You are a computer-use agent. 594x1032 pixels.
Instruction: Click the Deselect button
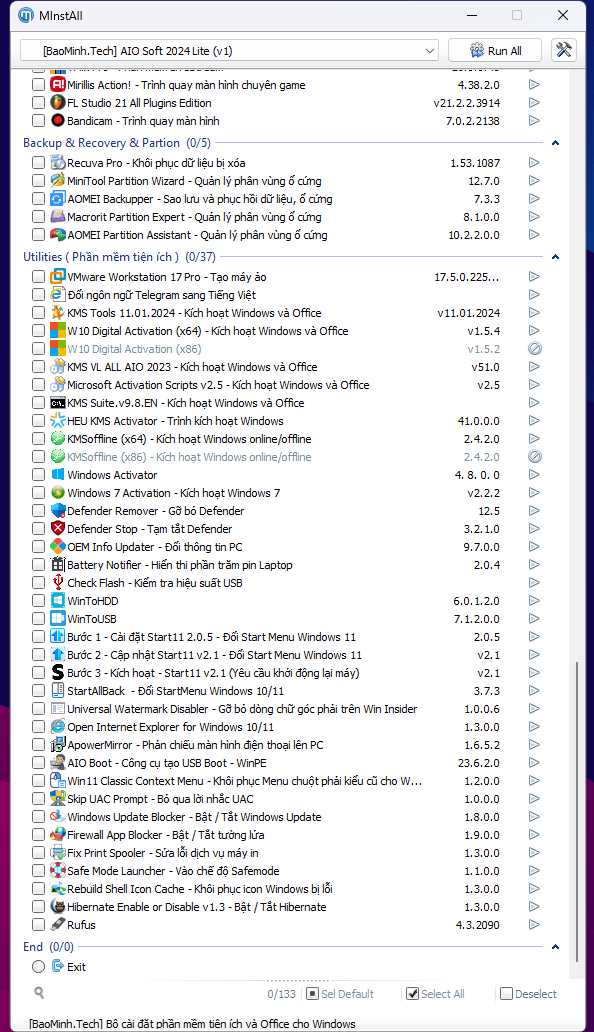[x=529, y=994]
